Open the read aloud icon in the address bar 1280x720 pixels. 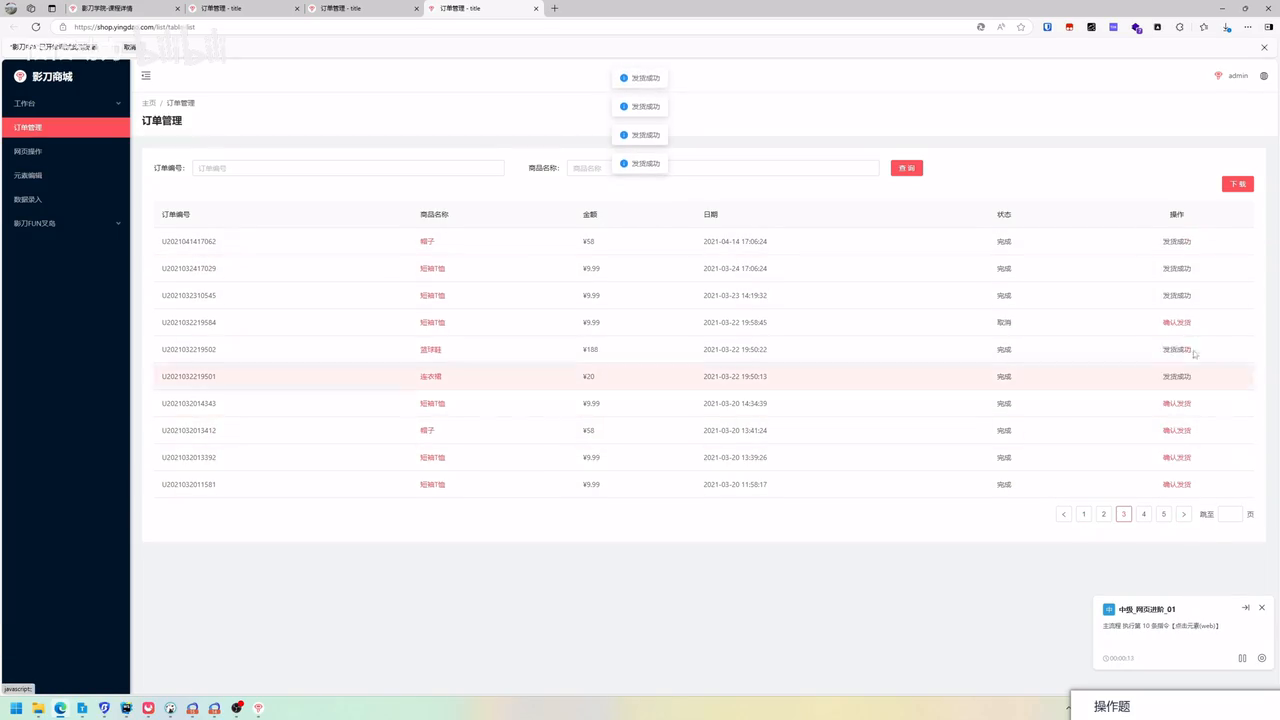click(x=1001, y=27)
